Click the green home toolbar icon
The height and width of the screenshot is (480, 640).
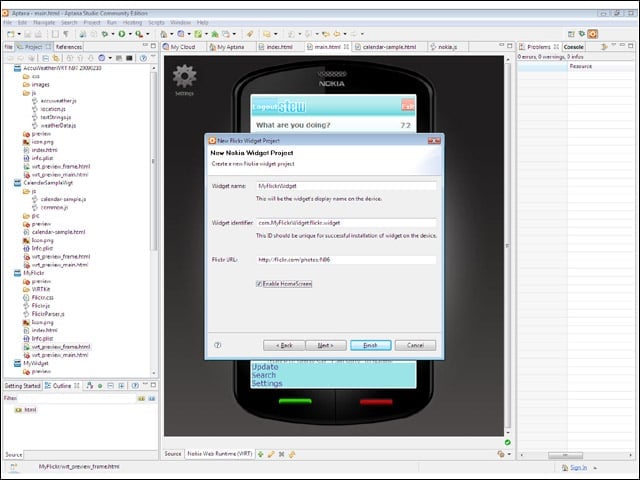tap(215, 34)
